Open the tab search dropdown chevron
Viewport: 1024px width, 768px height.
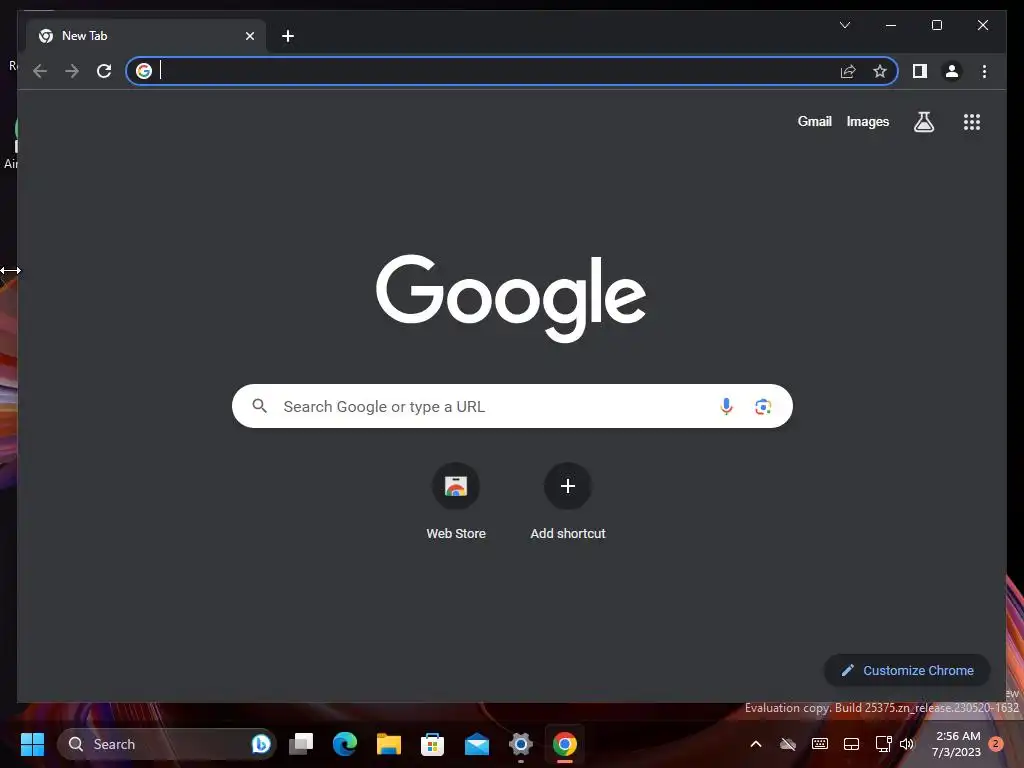point(844,25)
